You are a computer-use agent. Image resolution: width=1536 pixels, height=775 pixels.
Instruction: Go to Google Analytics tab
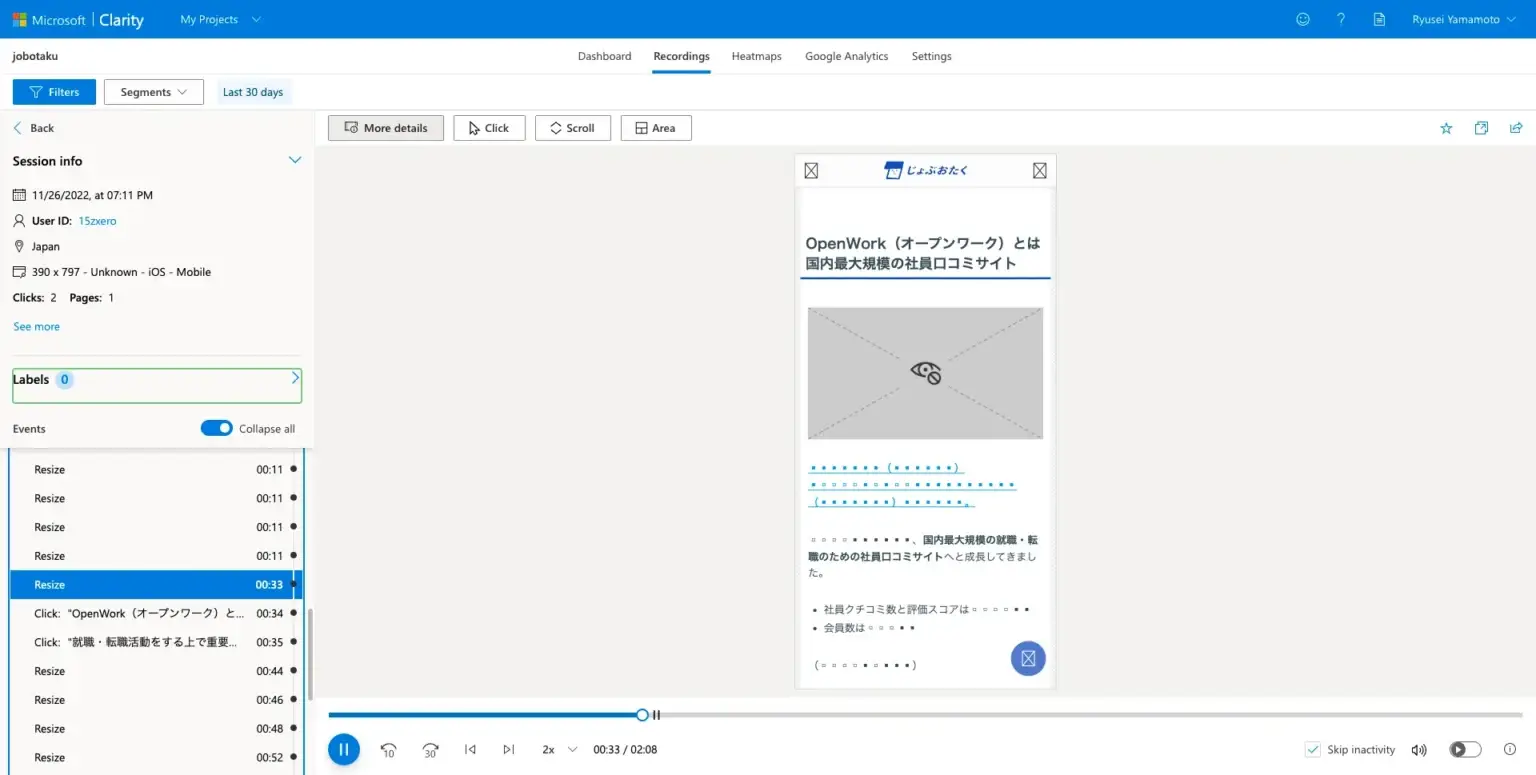click(x=847, y=56)
